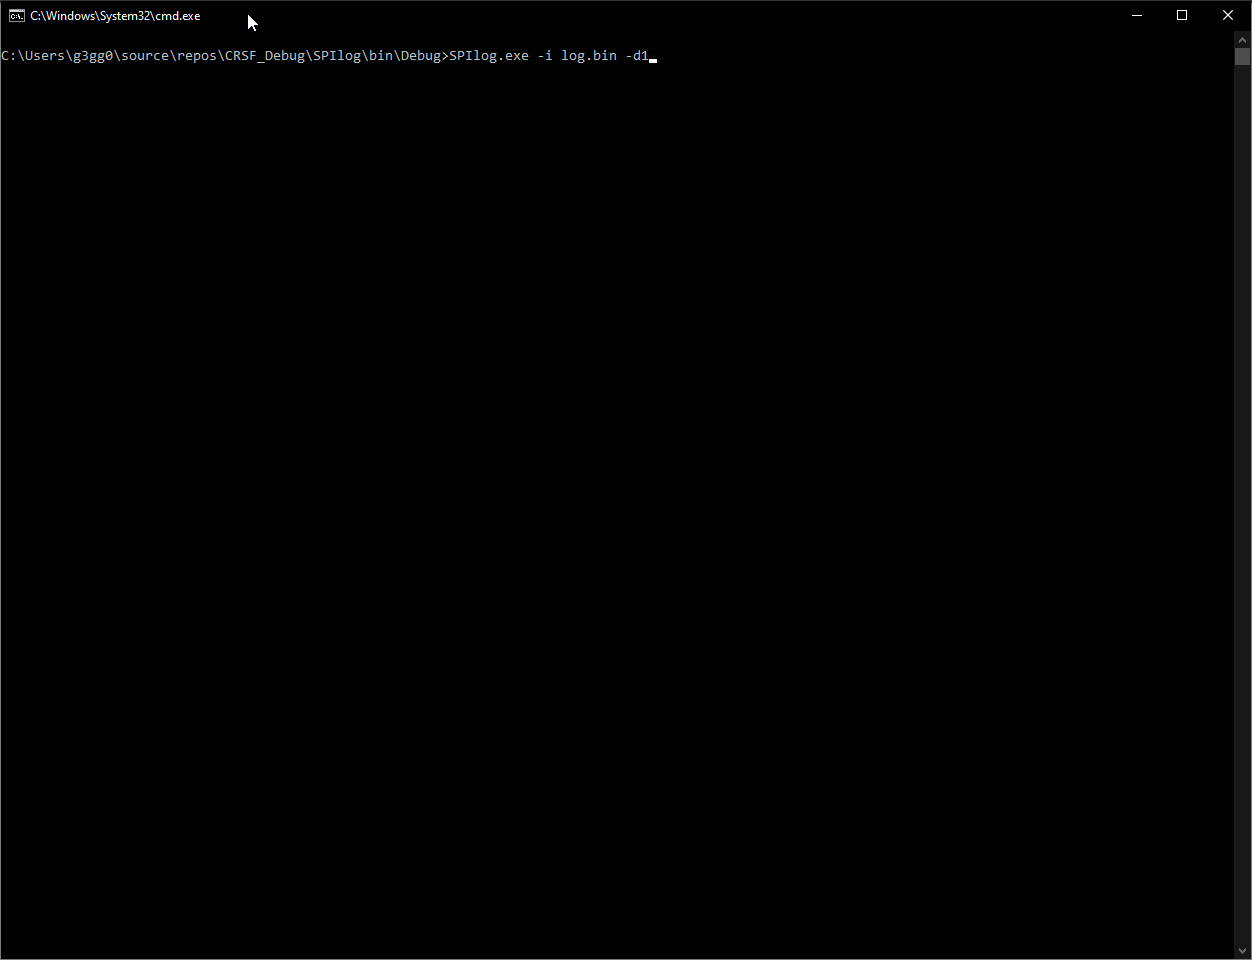The height and width of the screenshot is (960, 1252).
Task: Click the C:\Windows\System32\cmd.exe window title
Action: [115, 16]
